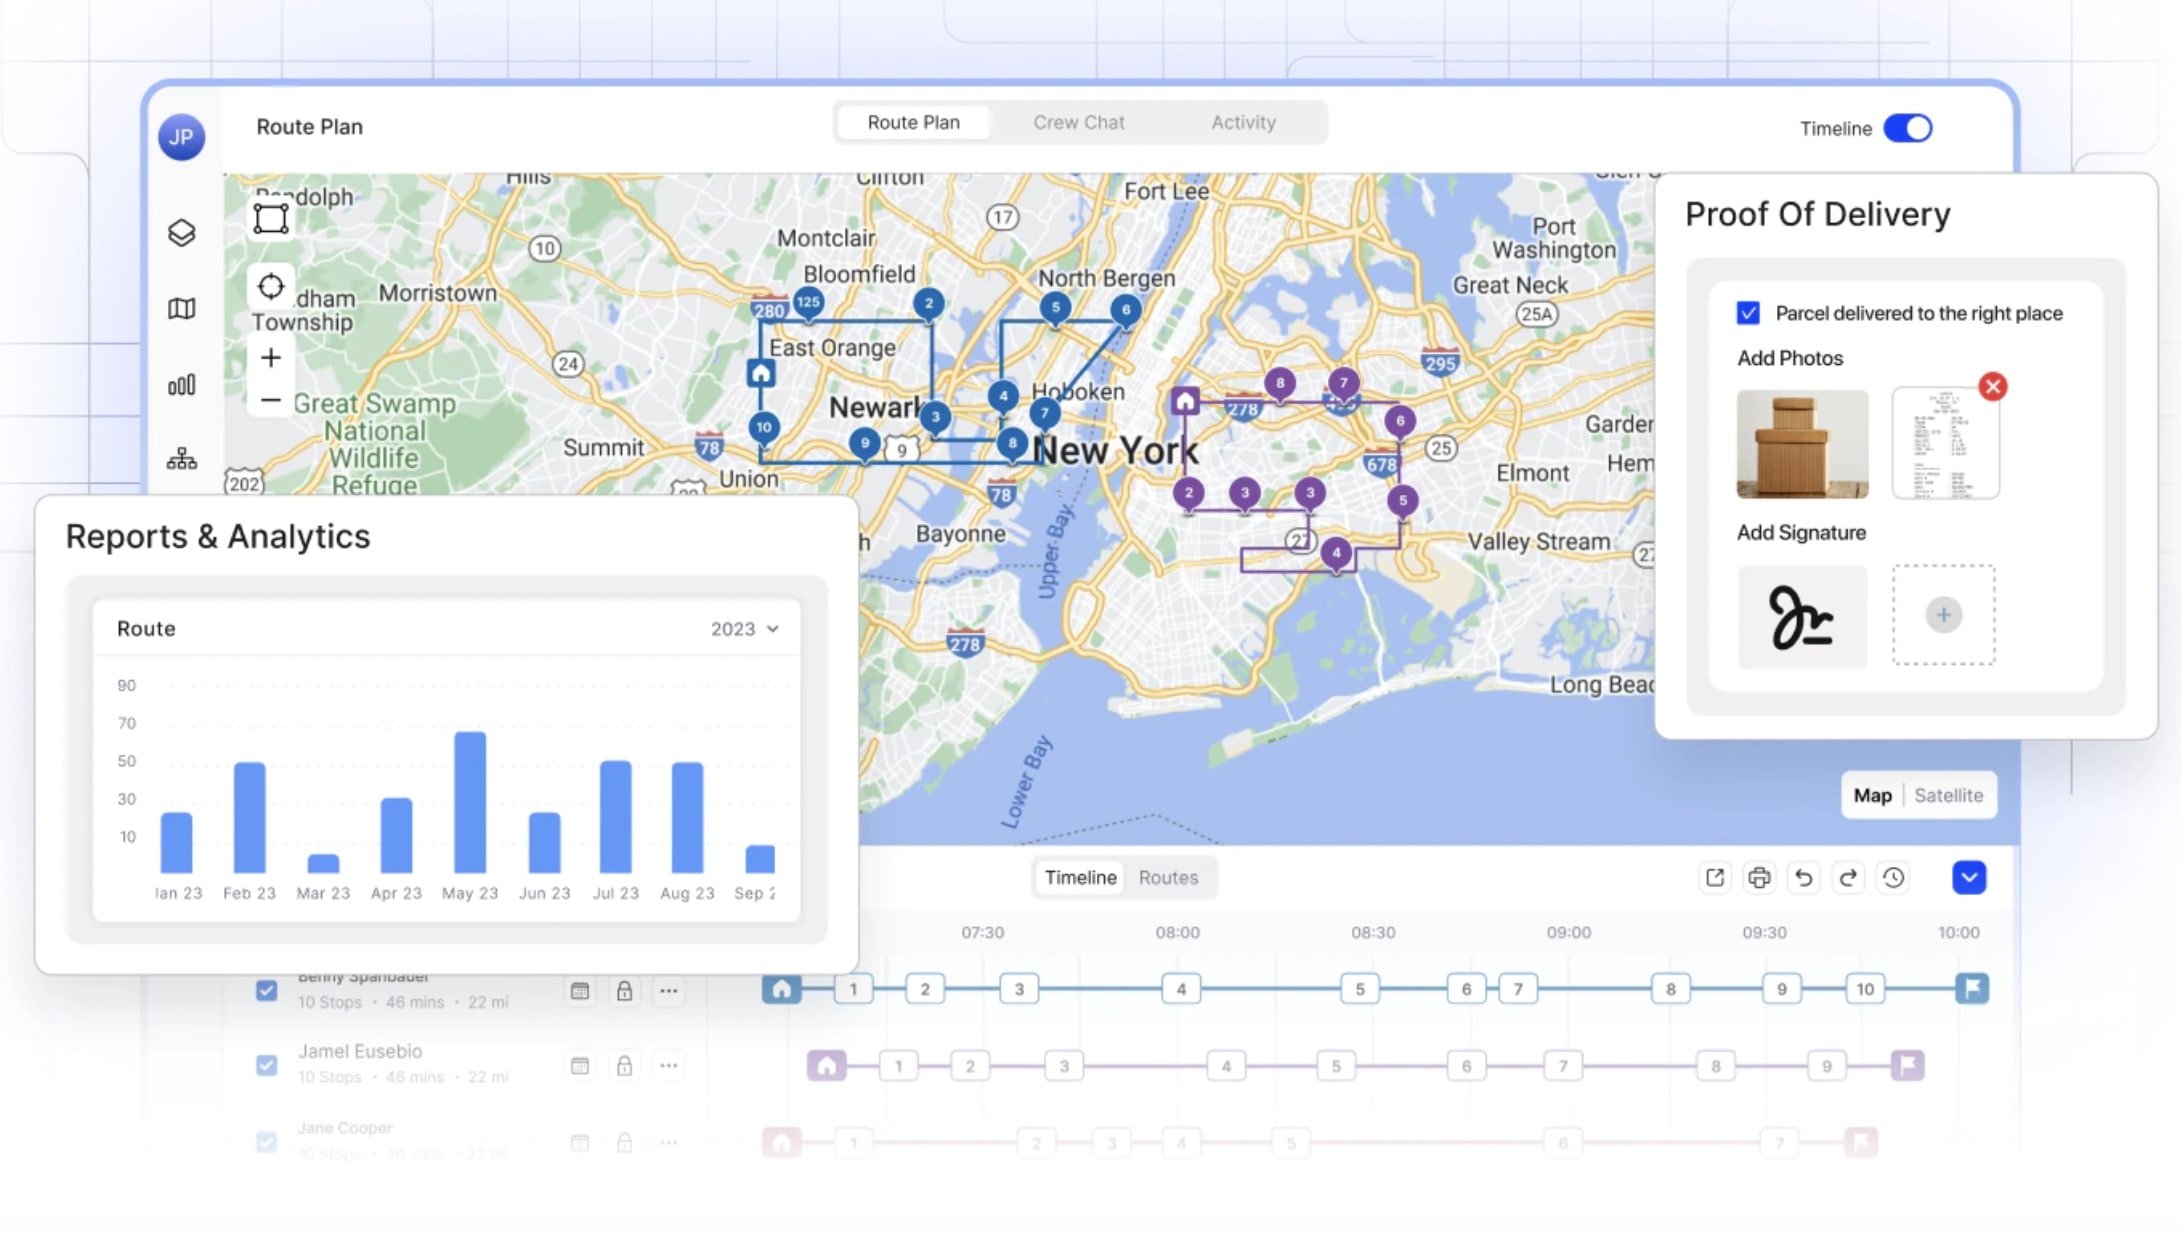Click purple timeline stop 9 for Jamel
The image size is (2181, 1234).
[x=1826, y=1066]
